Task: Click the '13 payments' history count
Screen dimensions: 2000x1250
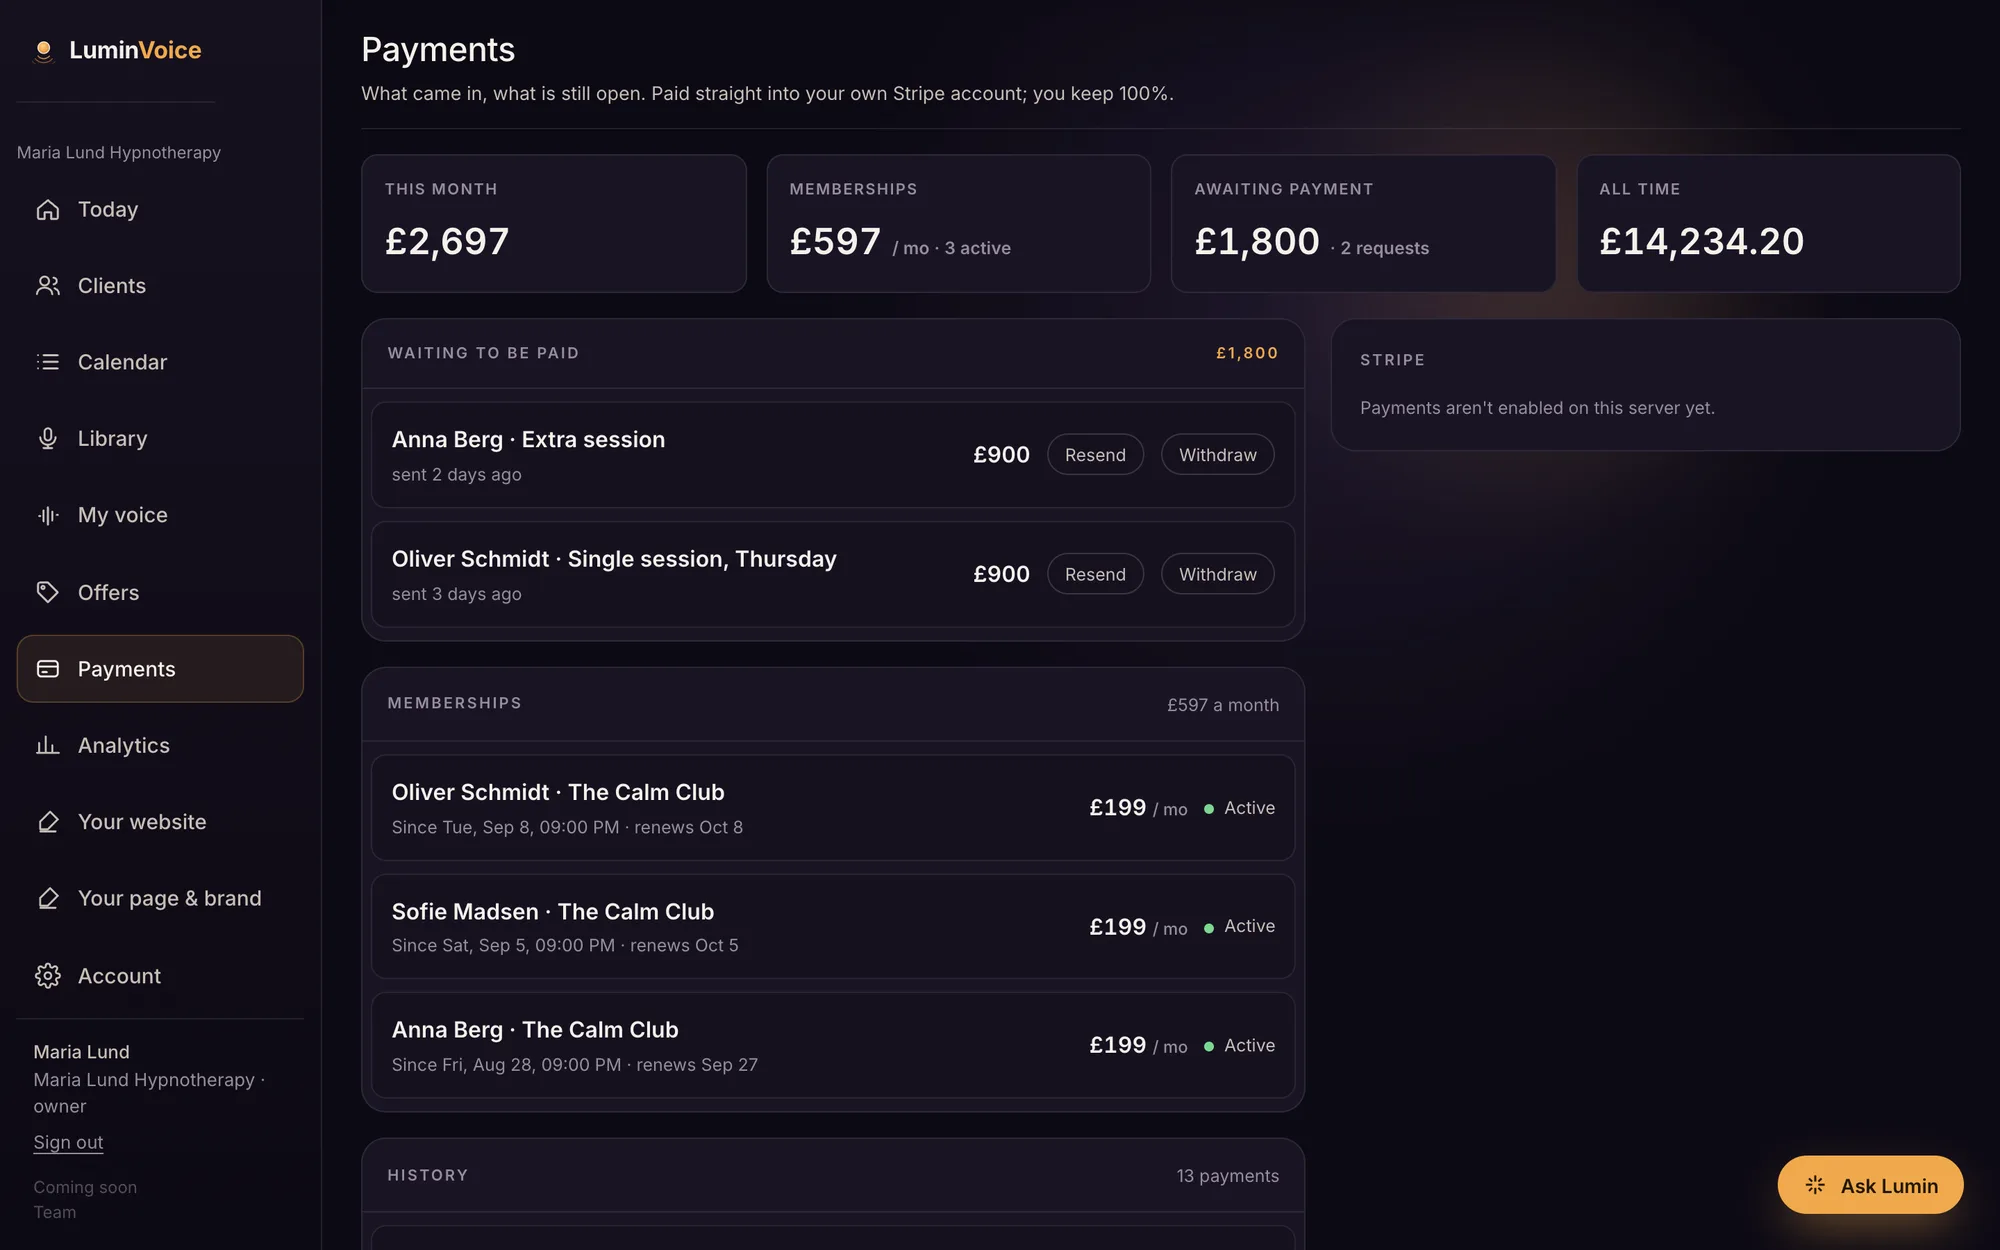Action: 1227,1176
